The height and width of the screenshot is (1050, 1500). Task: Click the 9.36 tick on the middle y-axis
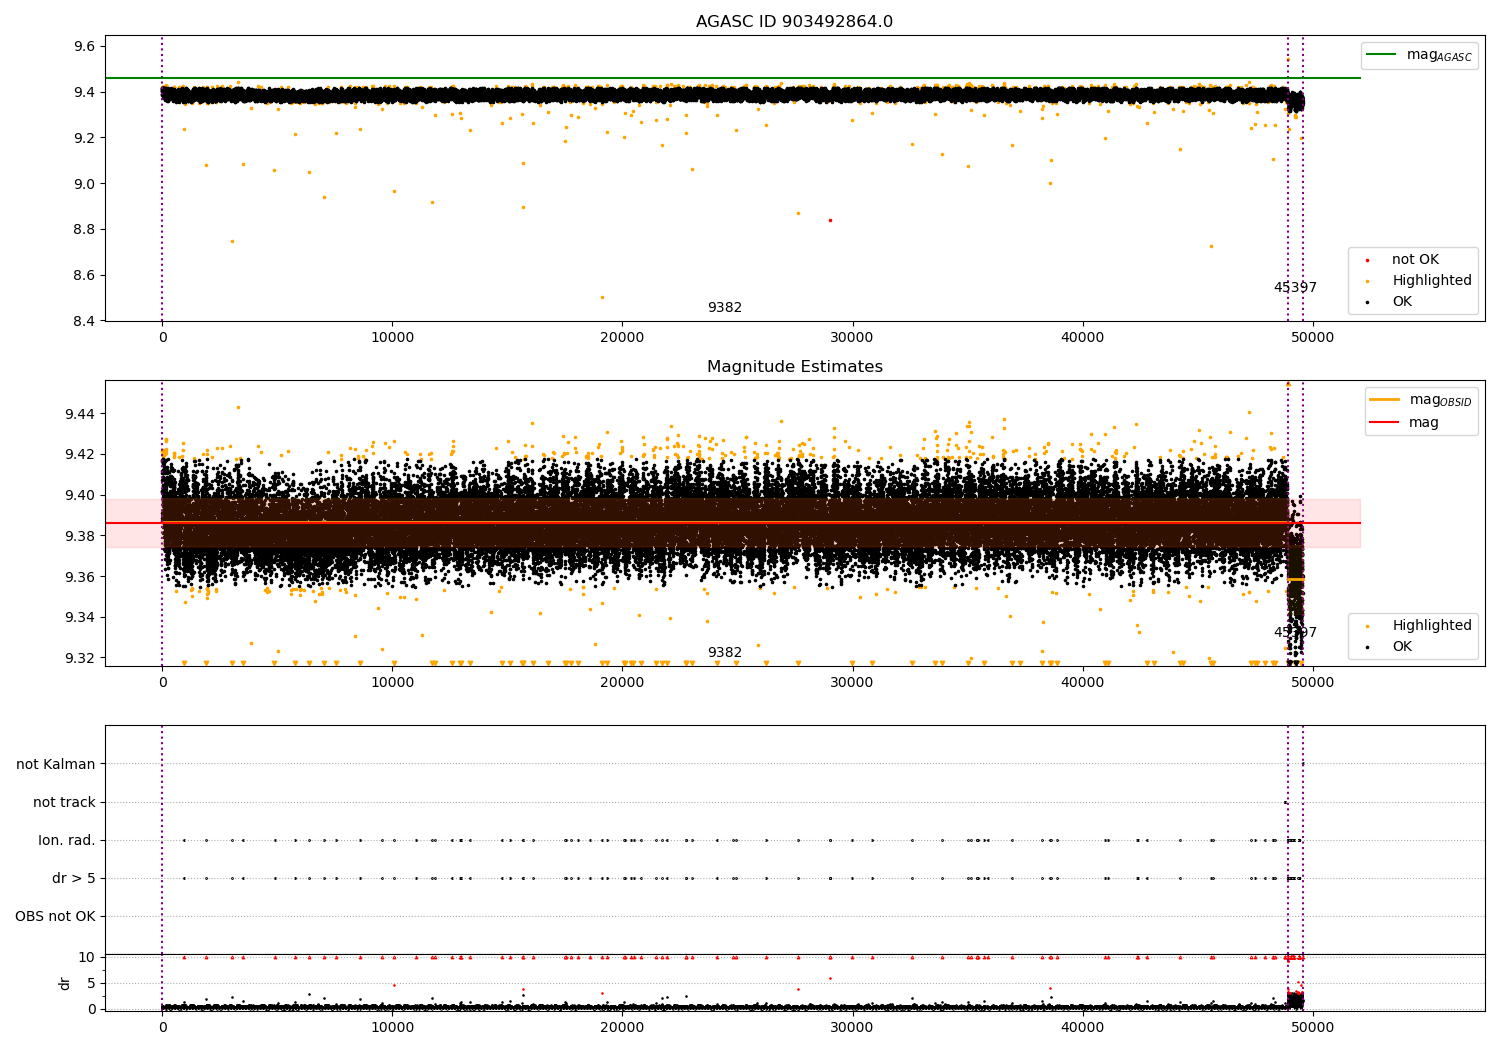tap(80, 577)
